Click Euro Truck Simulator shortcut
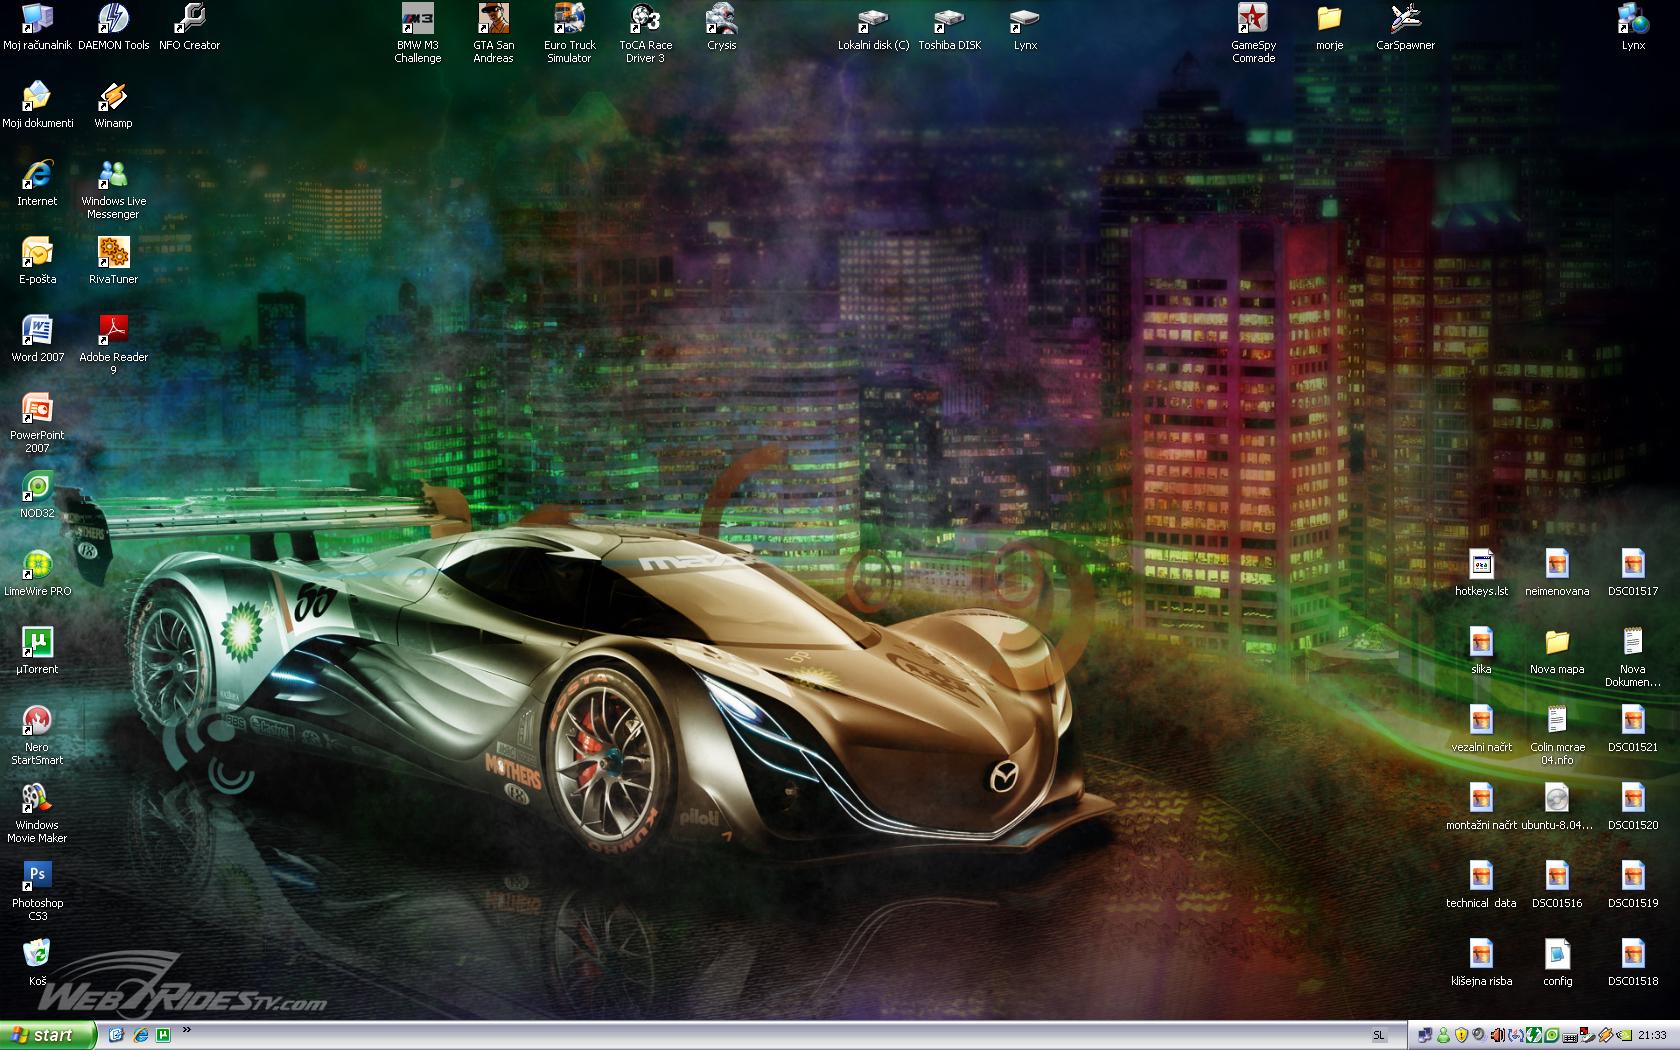Screen dimensions: 1680x1050 coord(569,33)
